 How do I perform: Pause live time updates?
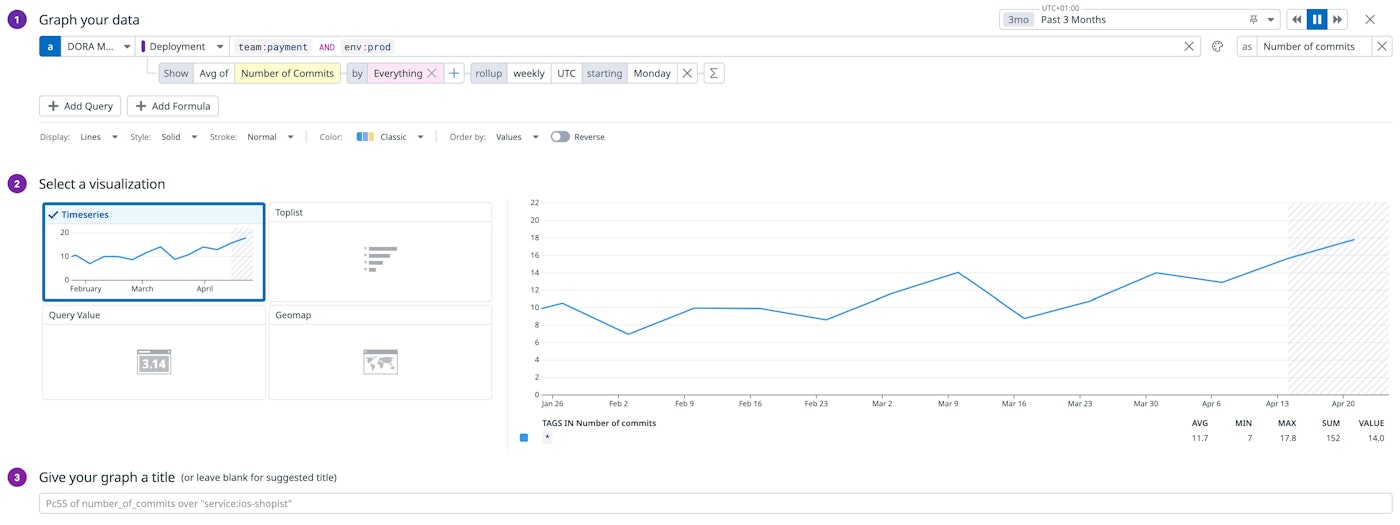click(x=1317, y=19)
